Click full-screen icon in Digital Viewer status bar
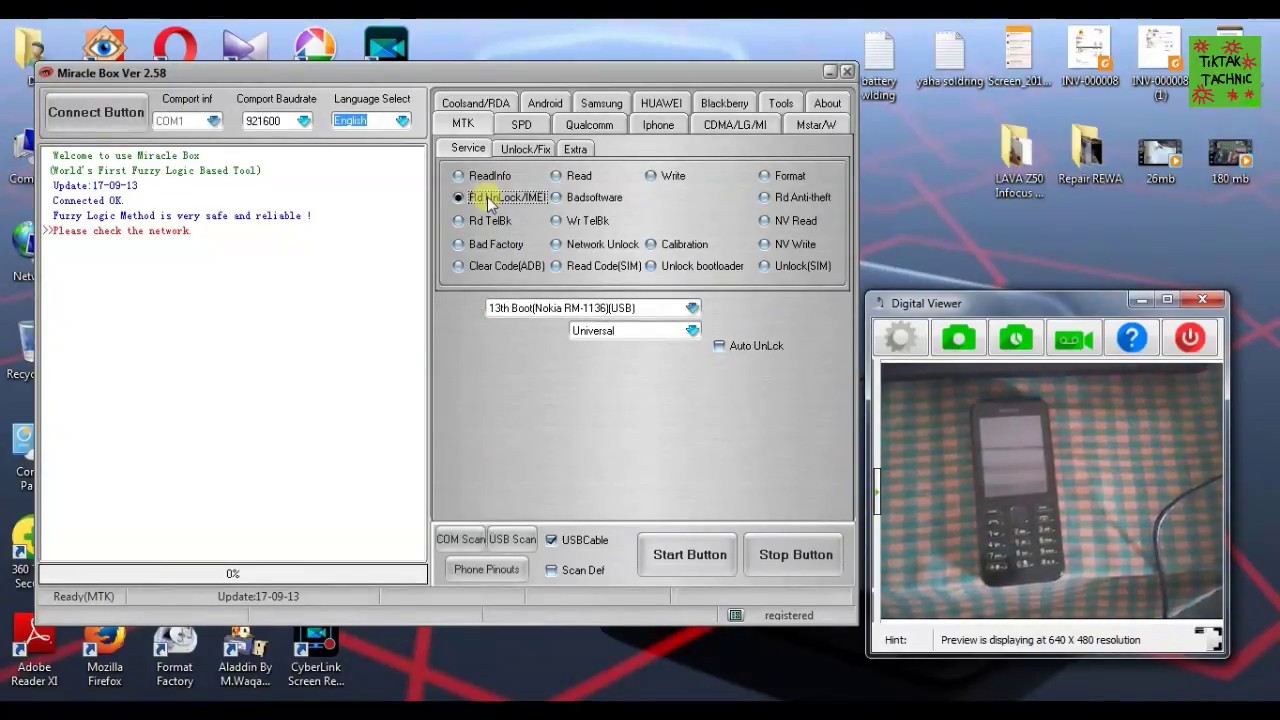This screenshot has height=720, width=1280. click(x=1208, y=639)
